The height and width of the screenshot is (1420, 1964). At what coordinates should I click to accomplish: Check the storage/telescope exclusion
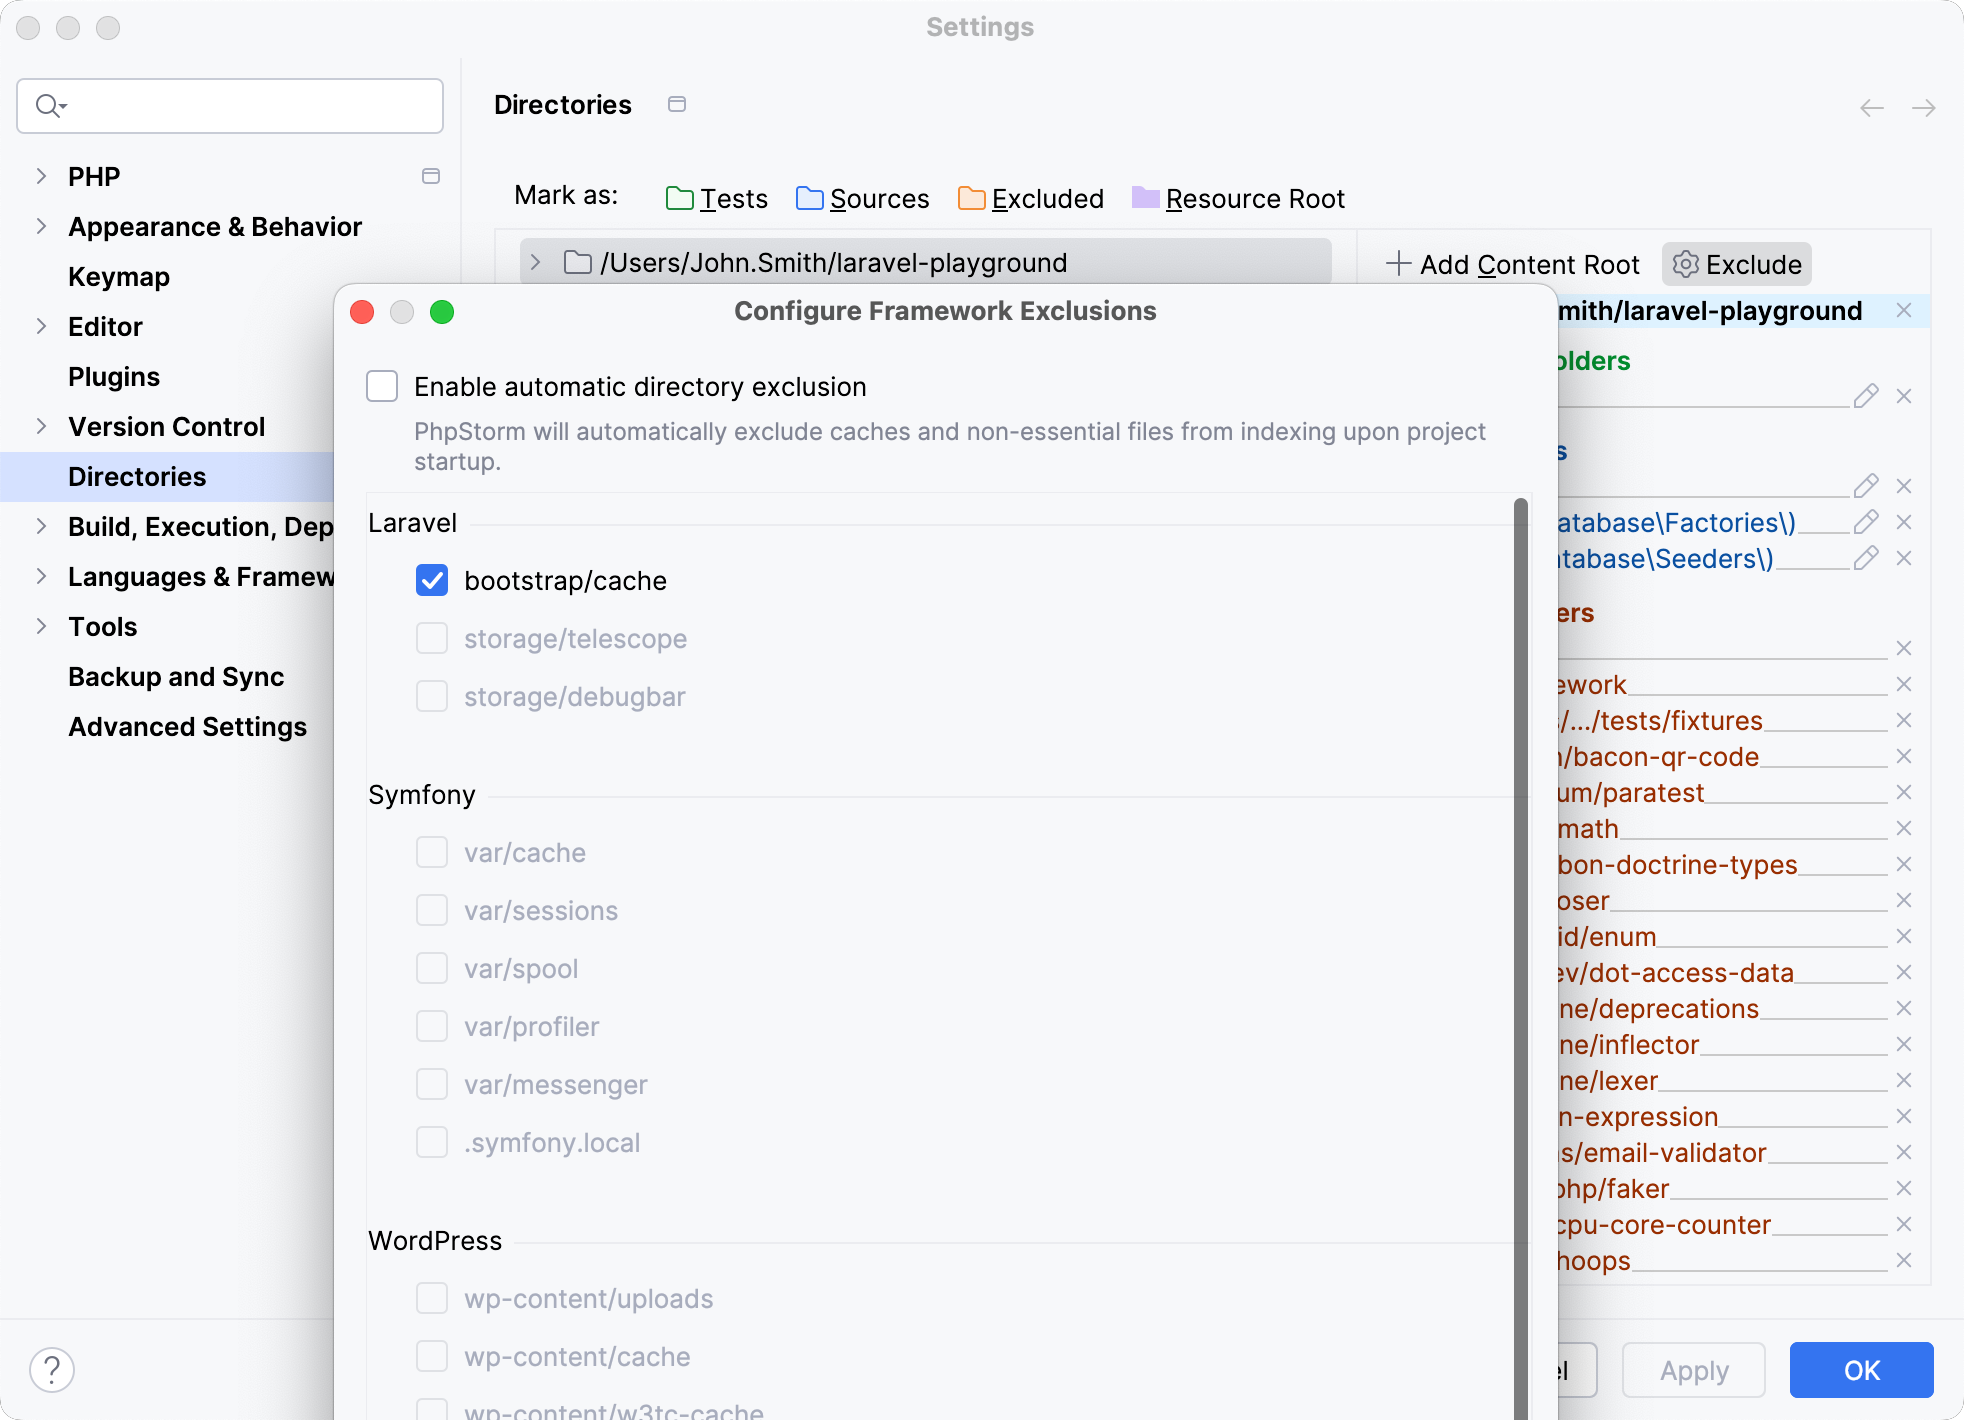[x=431, y=638]
